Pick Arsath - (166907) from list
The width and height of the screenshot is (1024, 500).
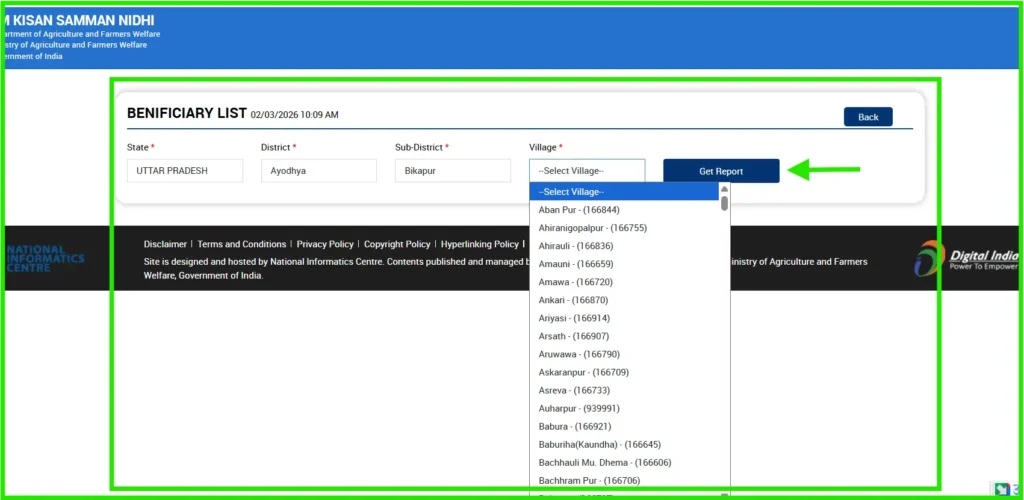tap(624, 336)
